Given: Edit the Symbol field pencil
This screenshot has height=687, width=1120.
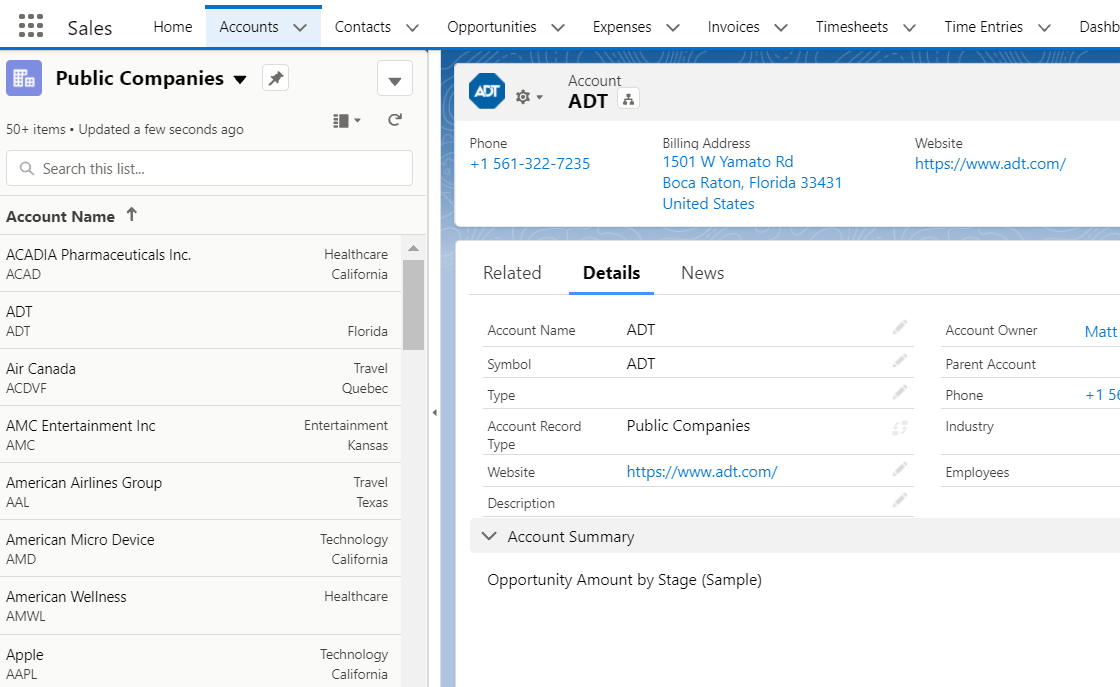Looking at the screenshot, I should tap(899, 361).
